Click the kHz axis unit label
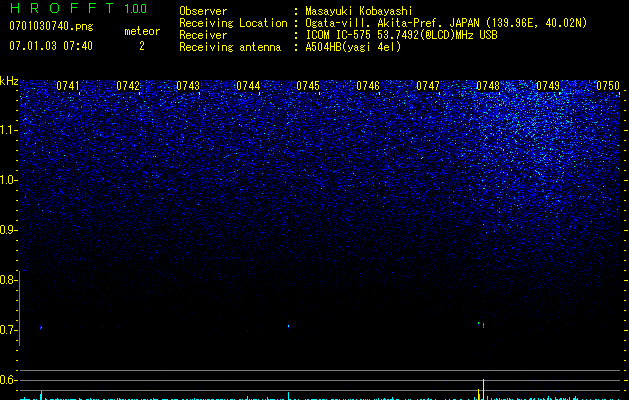Viewport: 629px width, 400px height. click(9, 81)
